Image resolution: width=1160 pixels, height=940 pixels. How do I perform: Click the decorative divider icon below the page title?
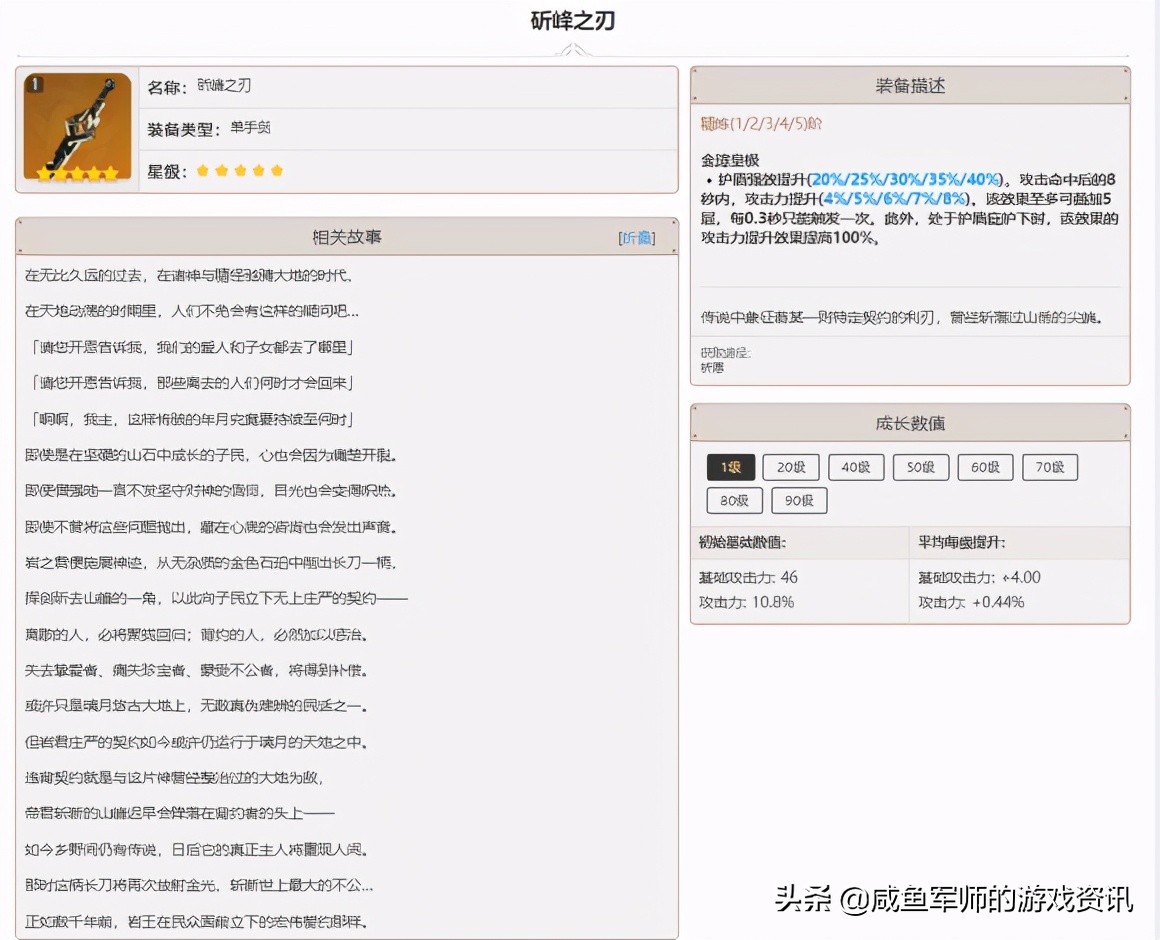572,49
